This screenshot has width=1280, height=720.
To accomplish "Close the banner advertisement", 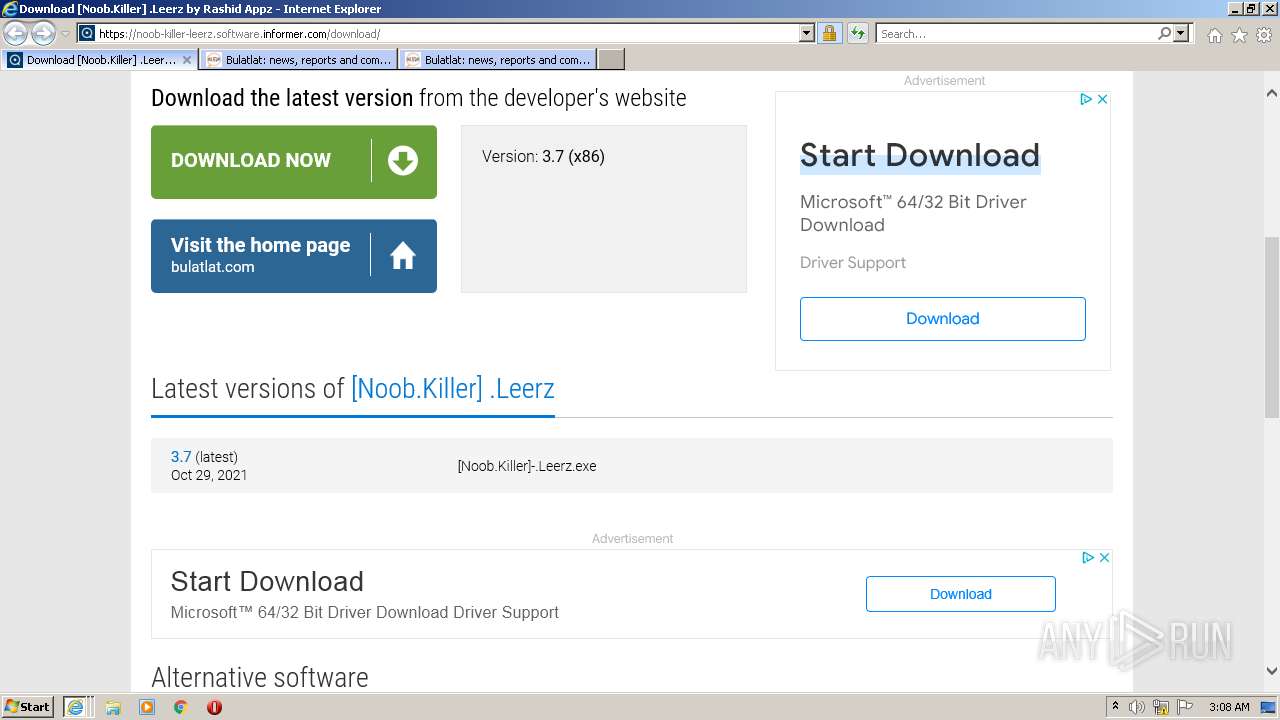I will [1104, 557].
